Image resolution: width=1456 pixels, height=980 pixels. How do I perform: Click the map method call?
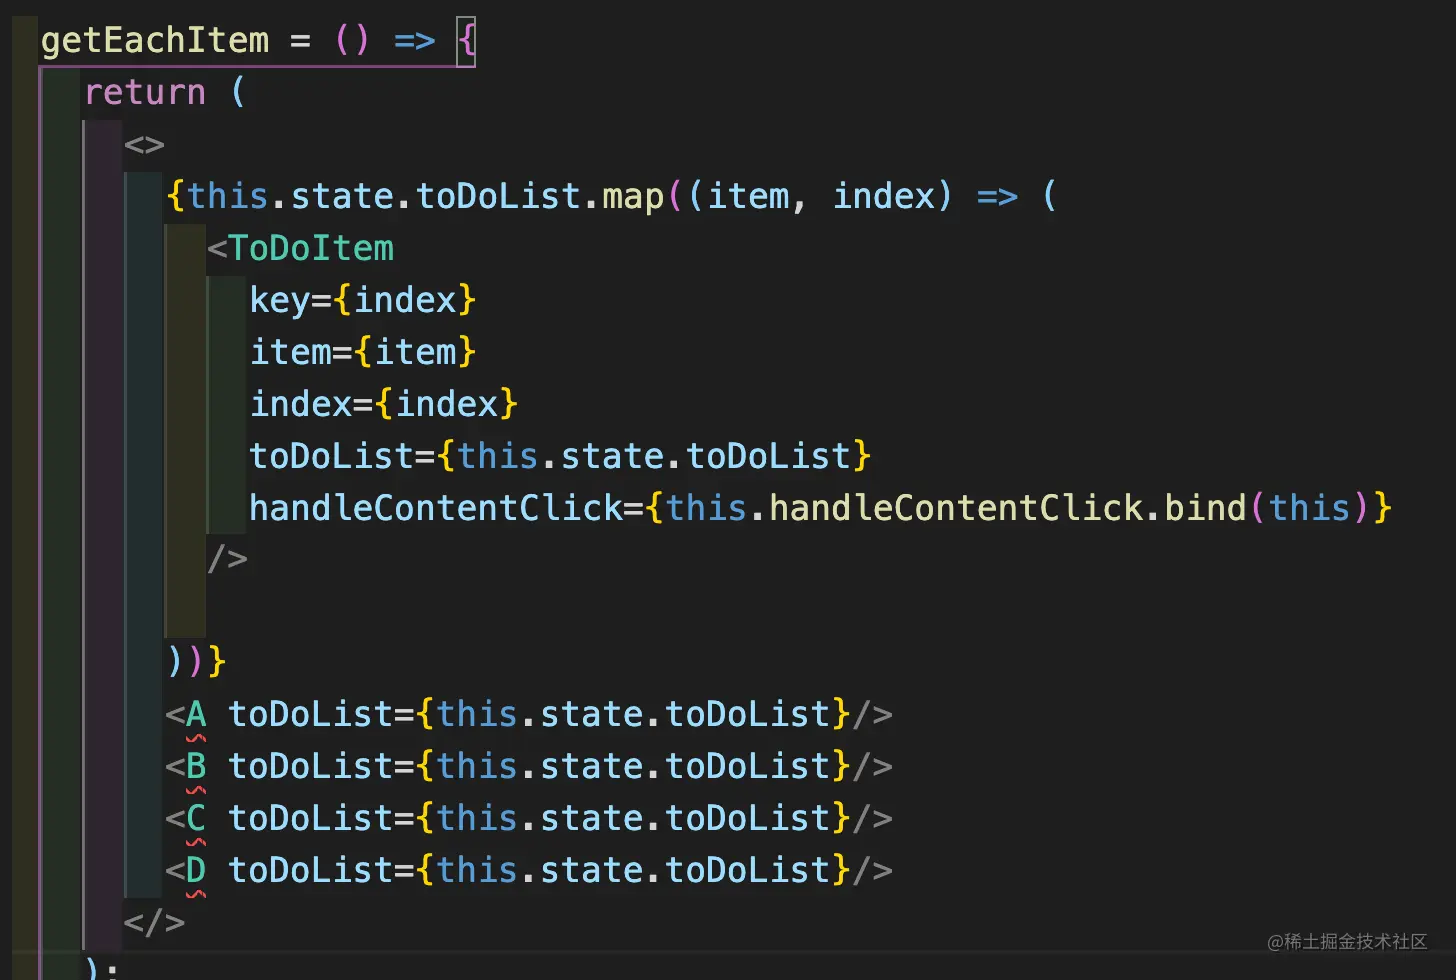coord(632,196)
